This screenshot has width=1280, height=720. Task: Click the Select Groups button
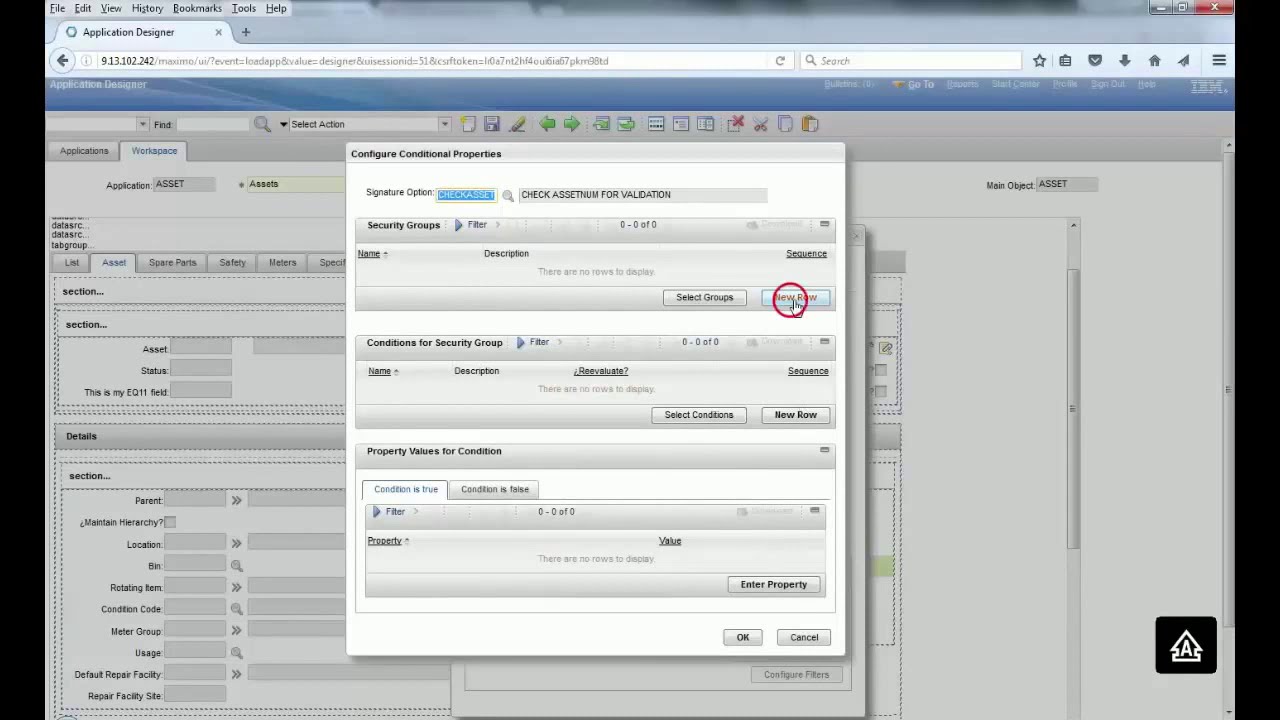(x=705, y=297)
